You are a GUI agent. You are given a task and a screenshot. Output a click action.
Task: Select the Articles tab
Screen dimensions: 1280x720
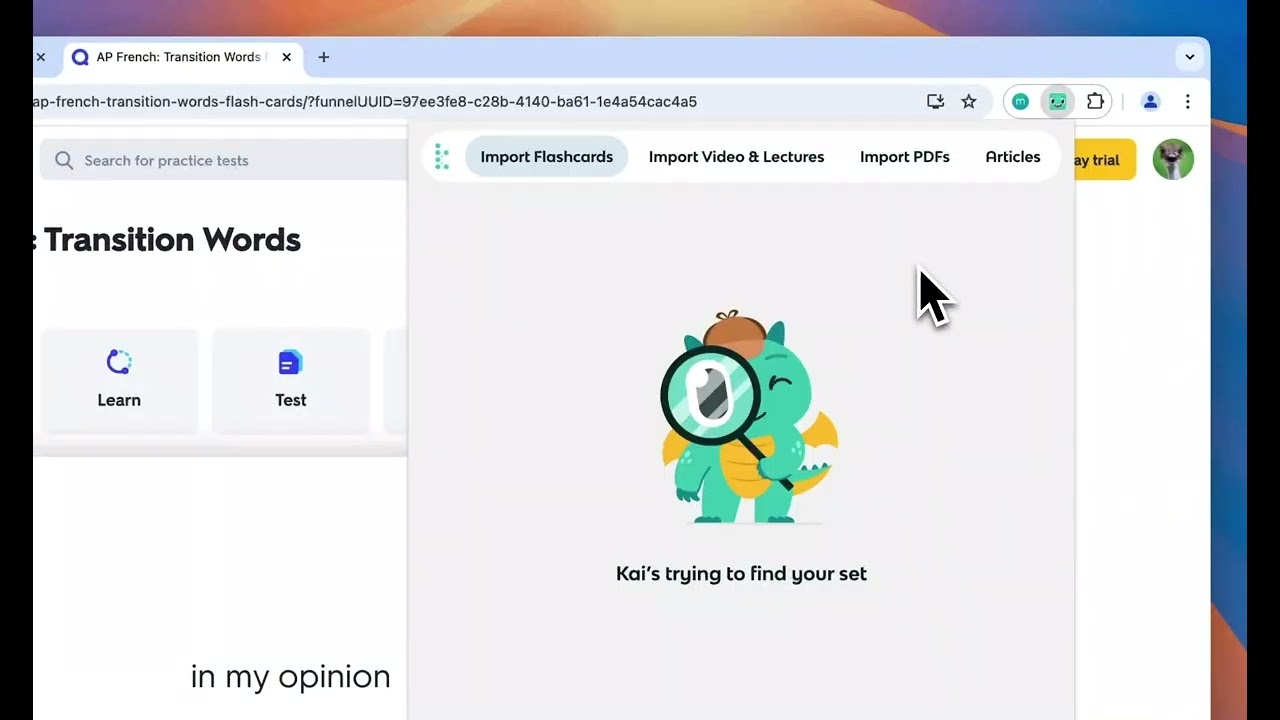[x=1012, y=157]
